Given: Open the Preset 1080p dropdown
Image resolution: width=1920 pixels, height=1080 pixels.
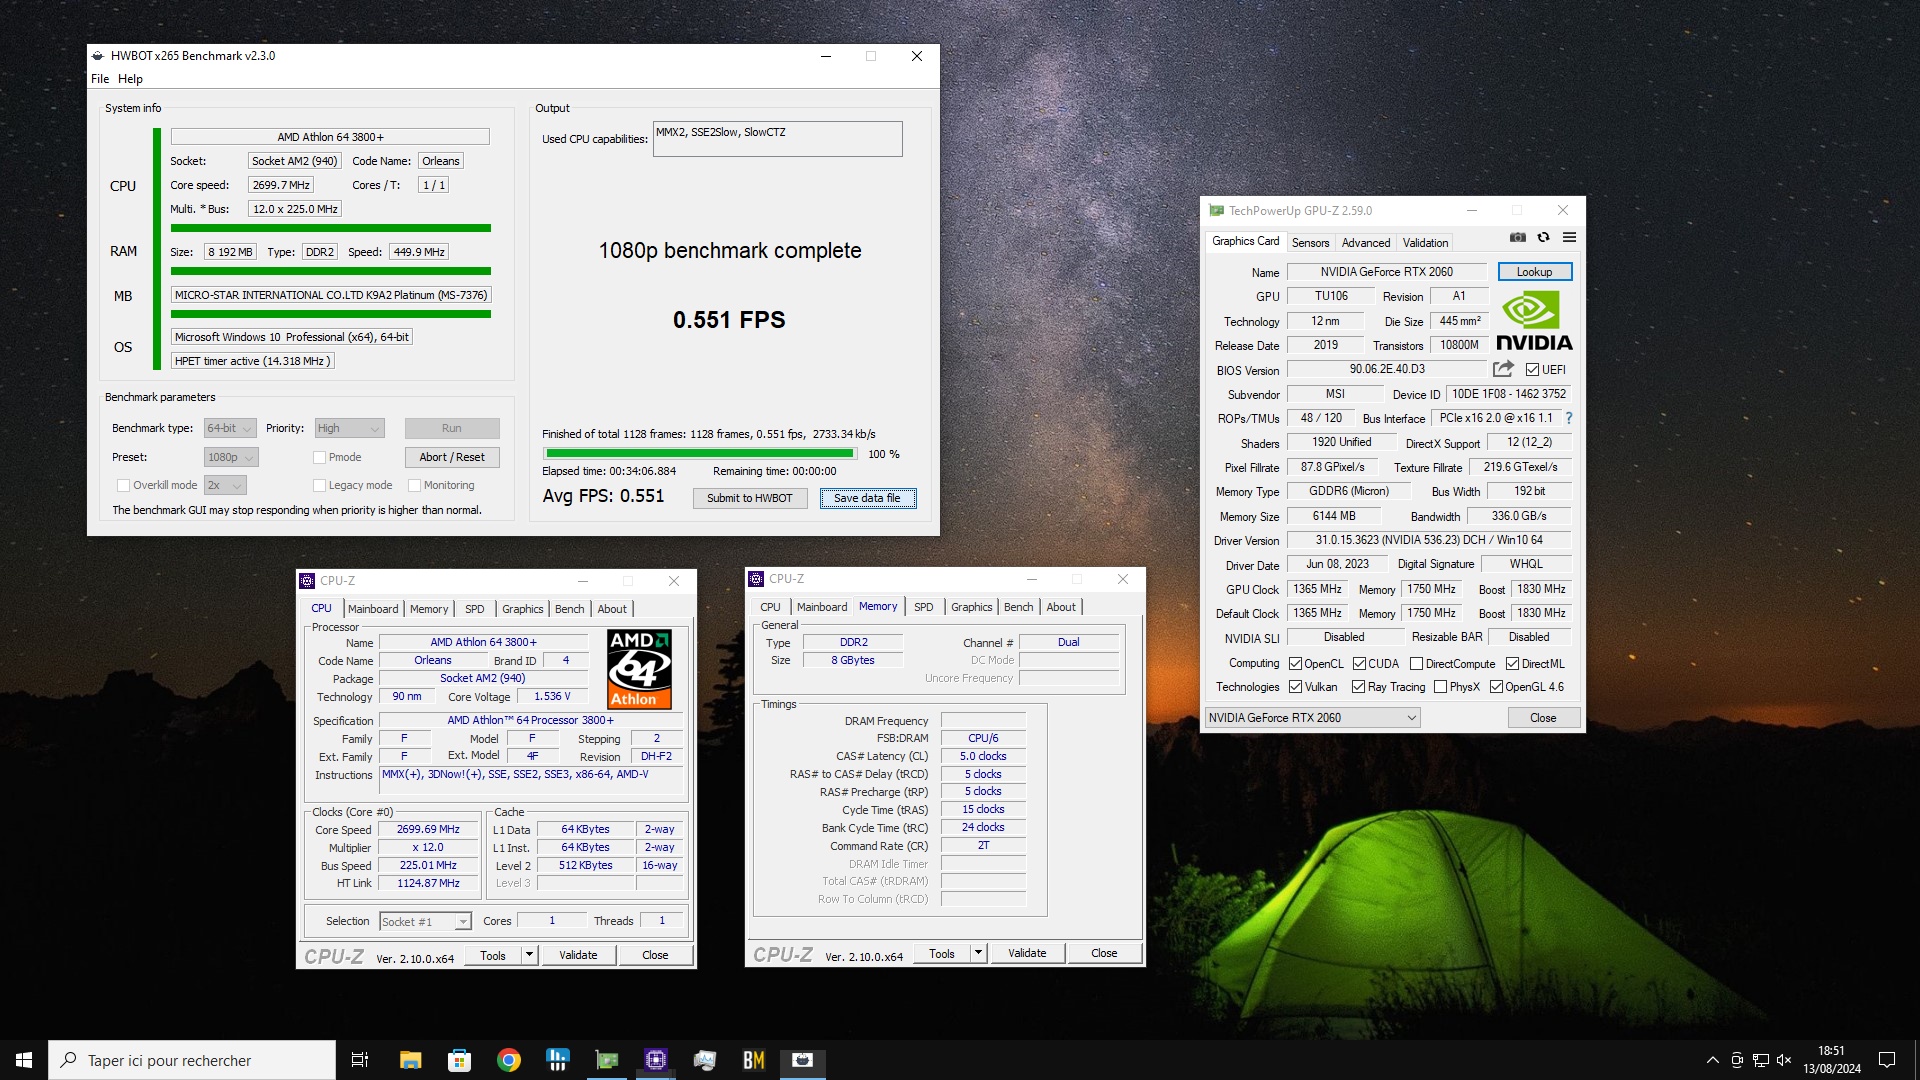Looking at the screenshot, I should [231, 457].
